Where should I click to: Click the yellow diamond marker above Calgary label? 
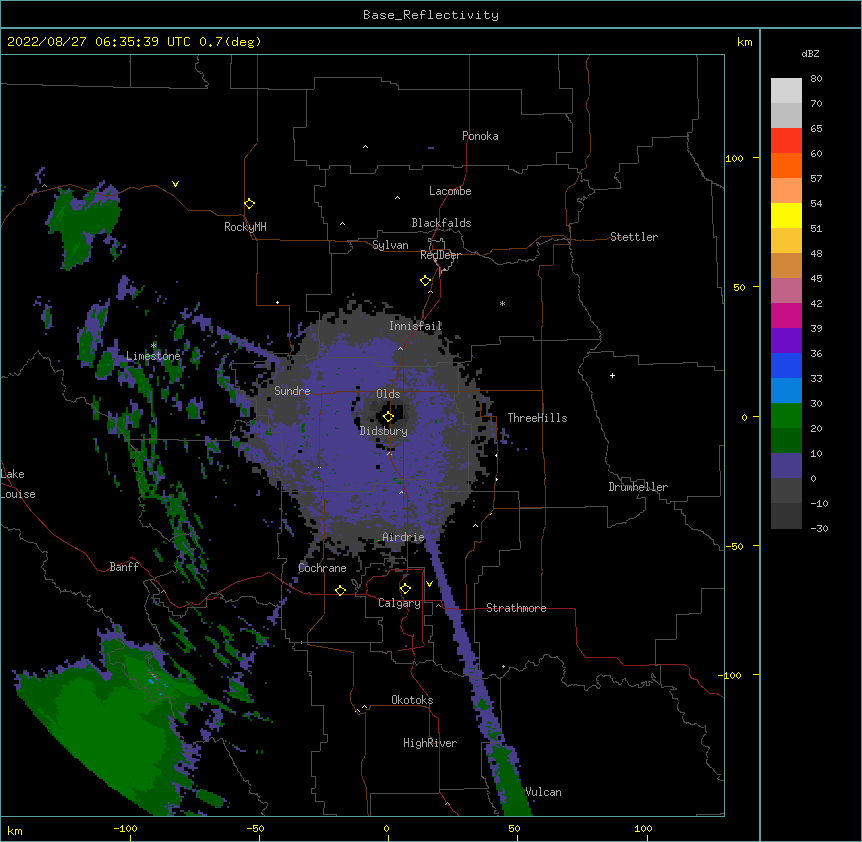405,589
